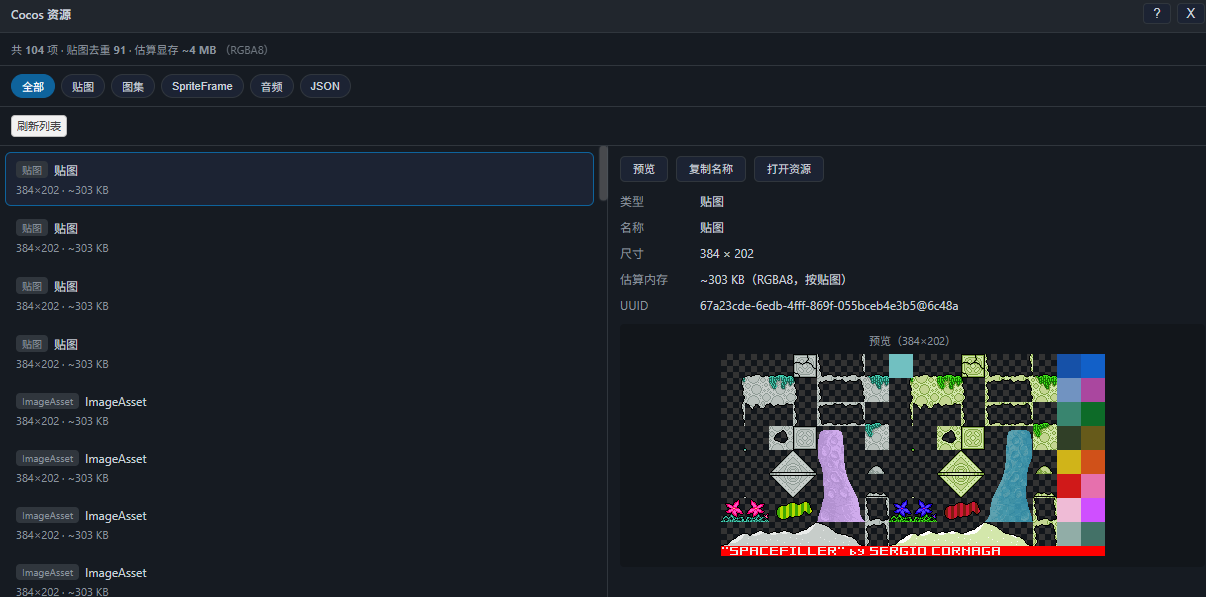Screen dimensions: 1206x597
Task: Click the 估算内存 field label
Action: point(644,280)
